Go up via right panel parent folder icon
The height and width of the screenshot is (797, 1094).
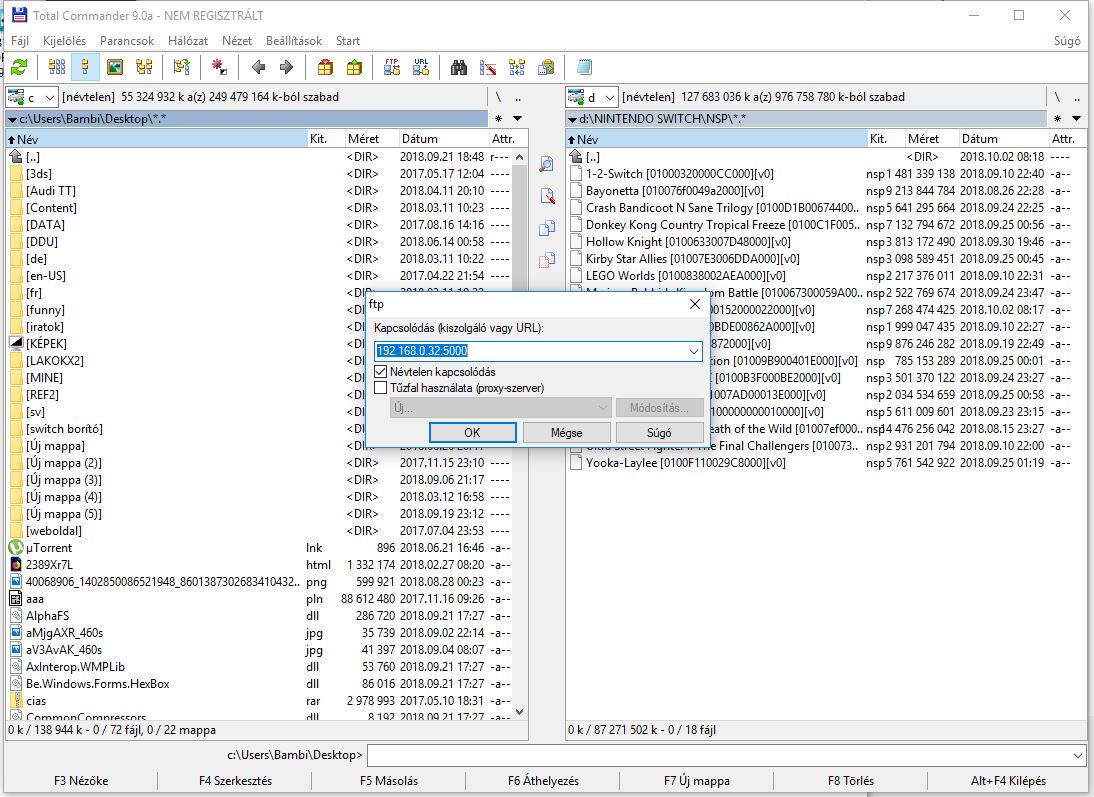click(x=576, y=157)
